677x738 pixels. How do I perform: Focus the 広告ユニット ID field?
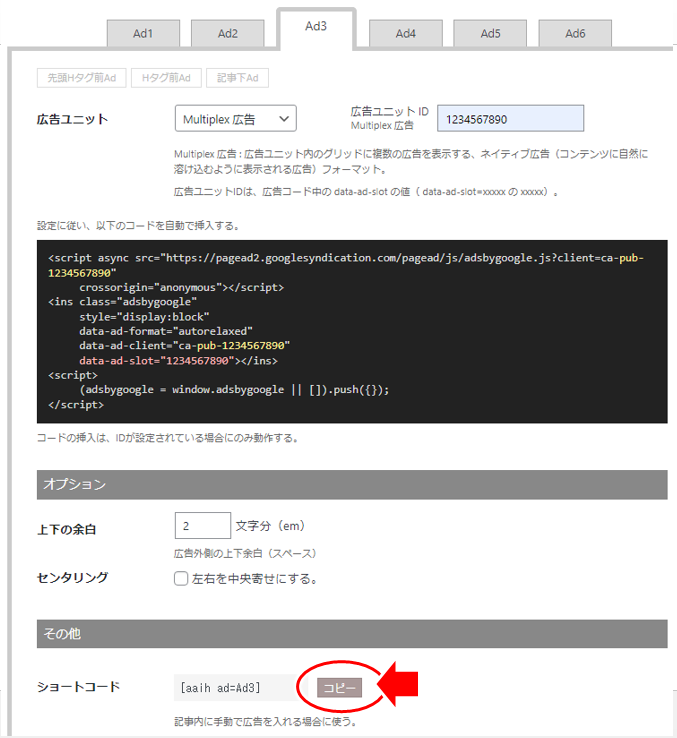(510, 119)
